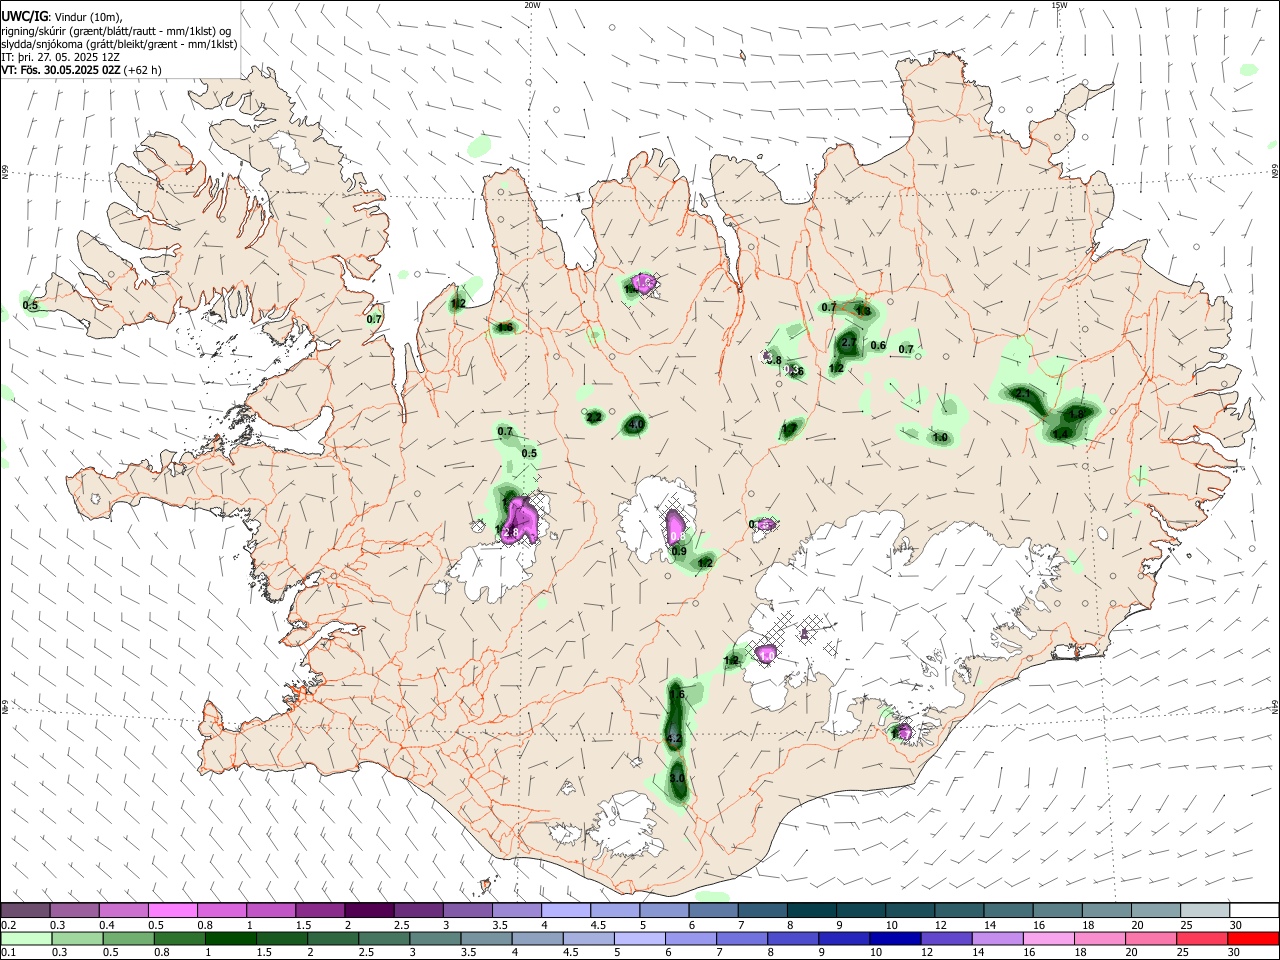The width and height of the screenshot is (1280, 960).
Task: Click the "0.2" label starting the snow scale
Action: click(x=8, y=925)
